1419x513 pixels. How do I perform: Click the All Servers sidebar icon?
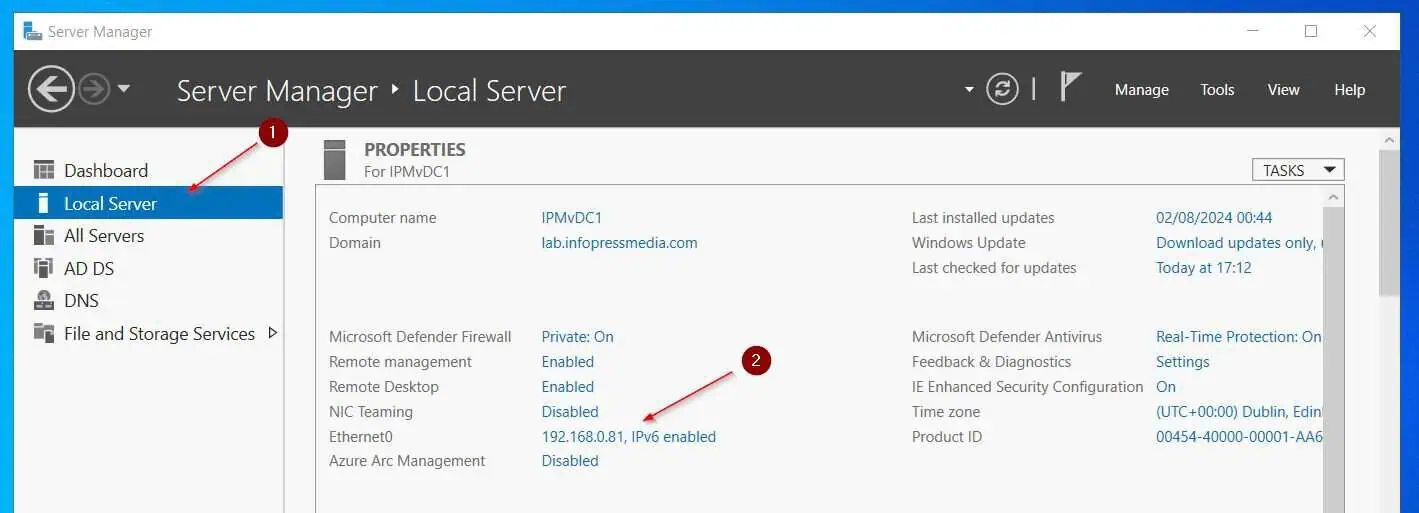[44, 236]
